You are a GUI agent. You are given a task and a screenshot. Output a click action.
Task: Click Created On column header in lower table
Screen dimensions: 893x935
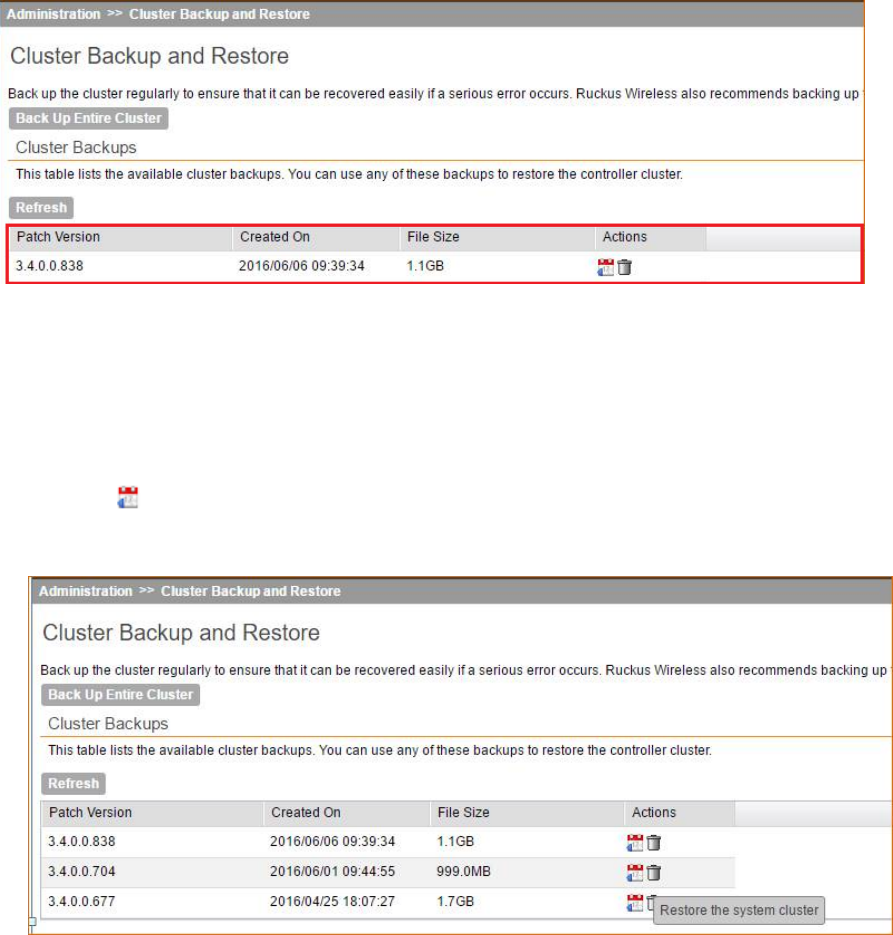pyautogui.click(x=306, y=812)
